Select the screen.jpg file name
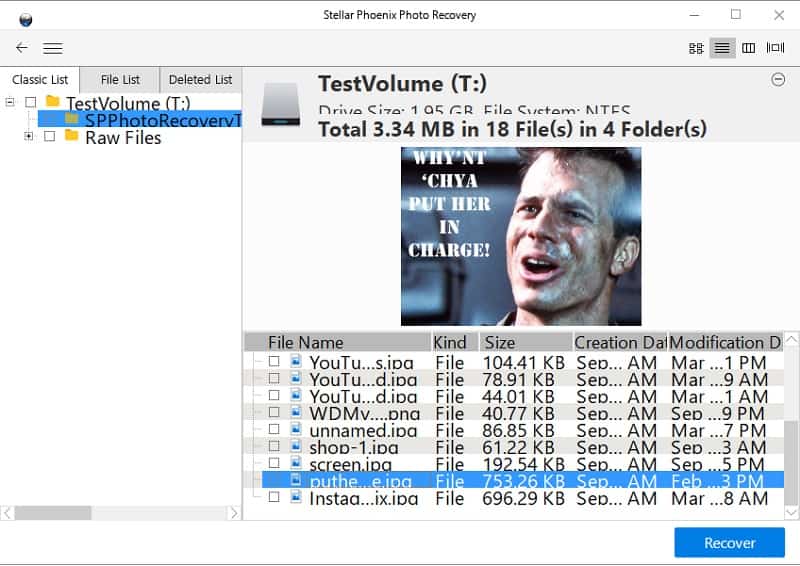This screenshot has height=566, width=800. [351, 464]
